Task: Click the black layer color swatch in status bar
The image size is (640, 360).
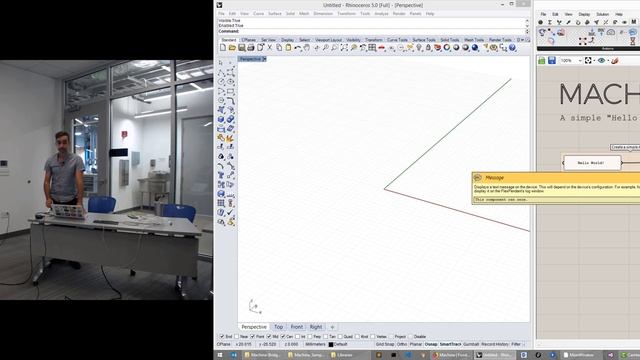Action: point(331,344)
